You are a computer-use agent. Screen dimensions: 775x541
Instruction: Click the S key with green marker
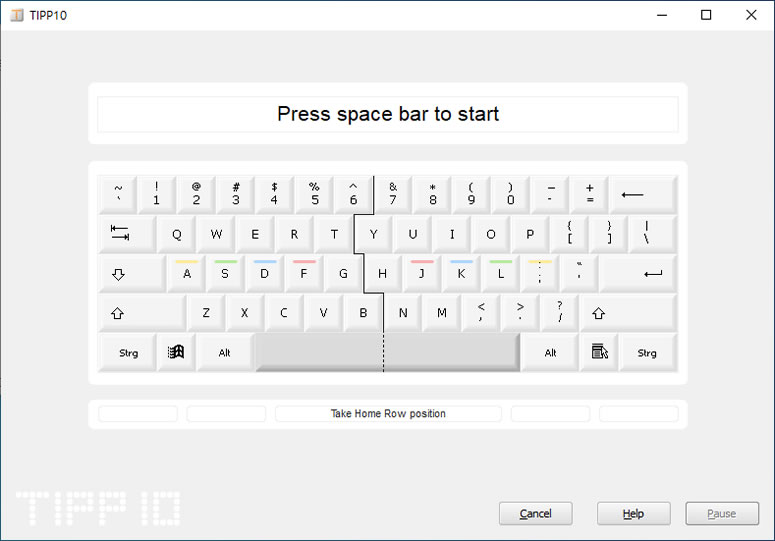tap(225, 274)
